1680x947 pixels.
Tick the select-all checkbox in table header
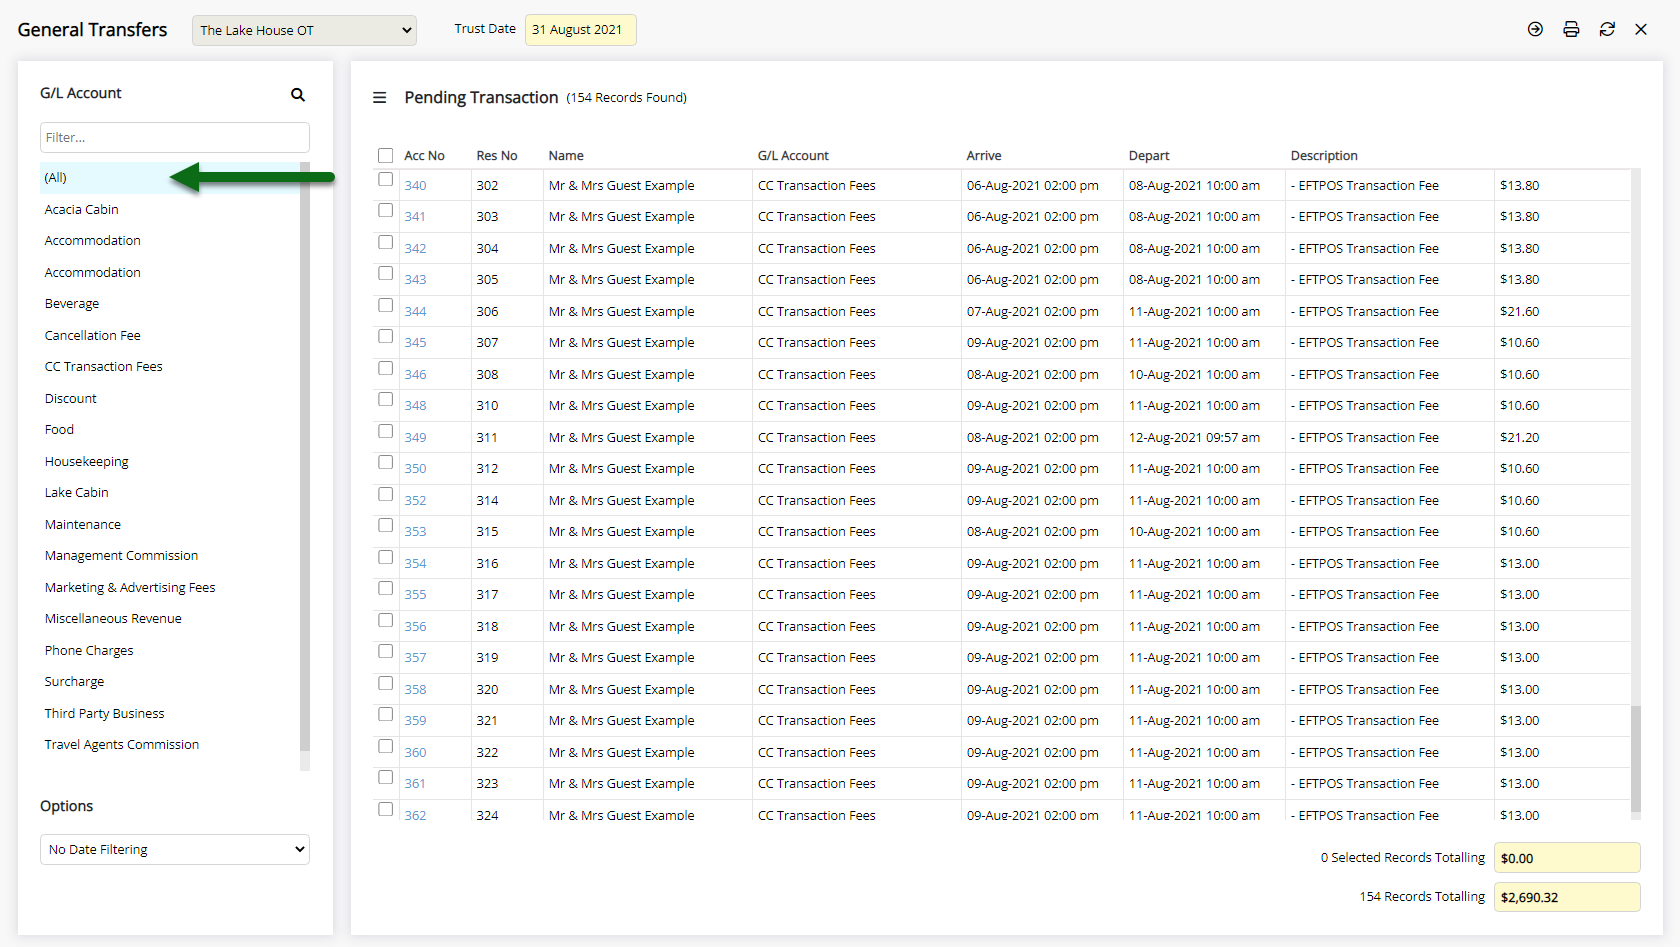pyautogui.click(x=385, y=155)
